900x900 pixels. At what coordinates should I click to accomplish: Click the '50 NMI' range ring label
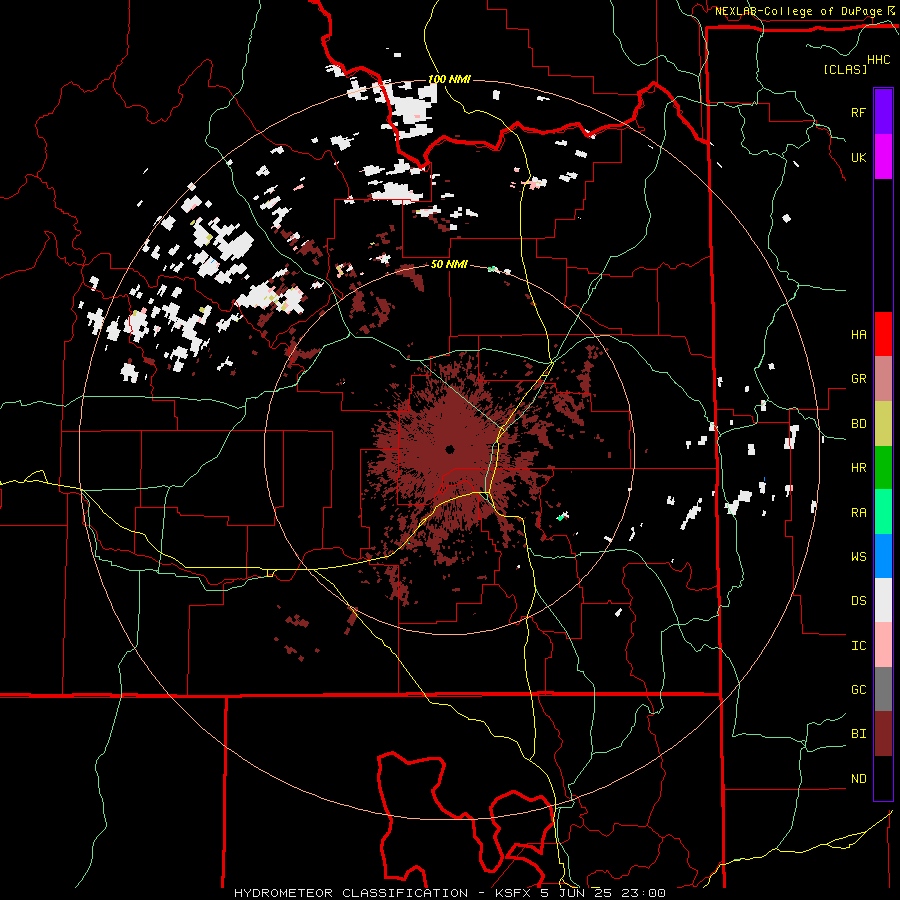pos(449,265)
